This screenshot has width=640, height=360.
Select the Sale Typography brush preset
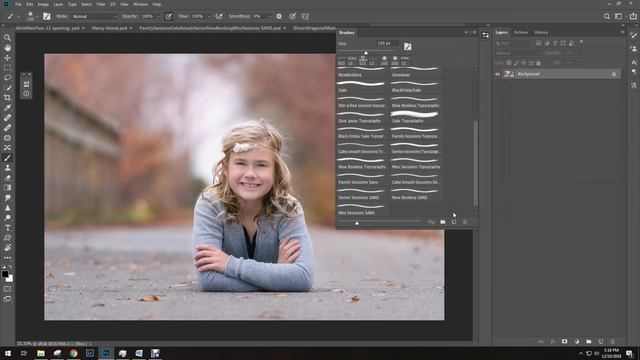(415, 117)
